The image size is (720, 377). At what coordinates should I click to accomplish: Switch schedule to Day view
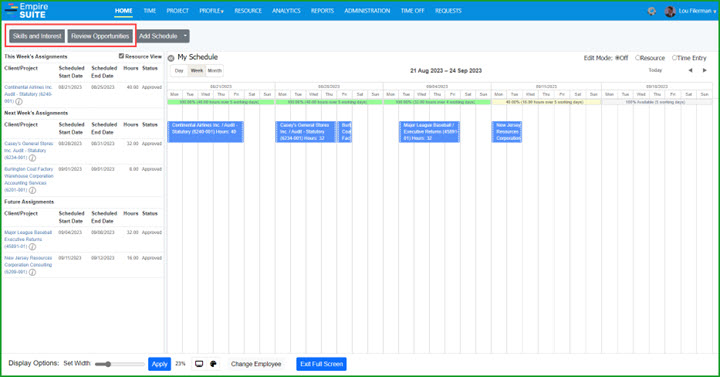[x=179, y=71]
